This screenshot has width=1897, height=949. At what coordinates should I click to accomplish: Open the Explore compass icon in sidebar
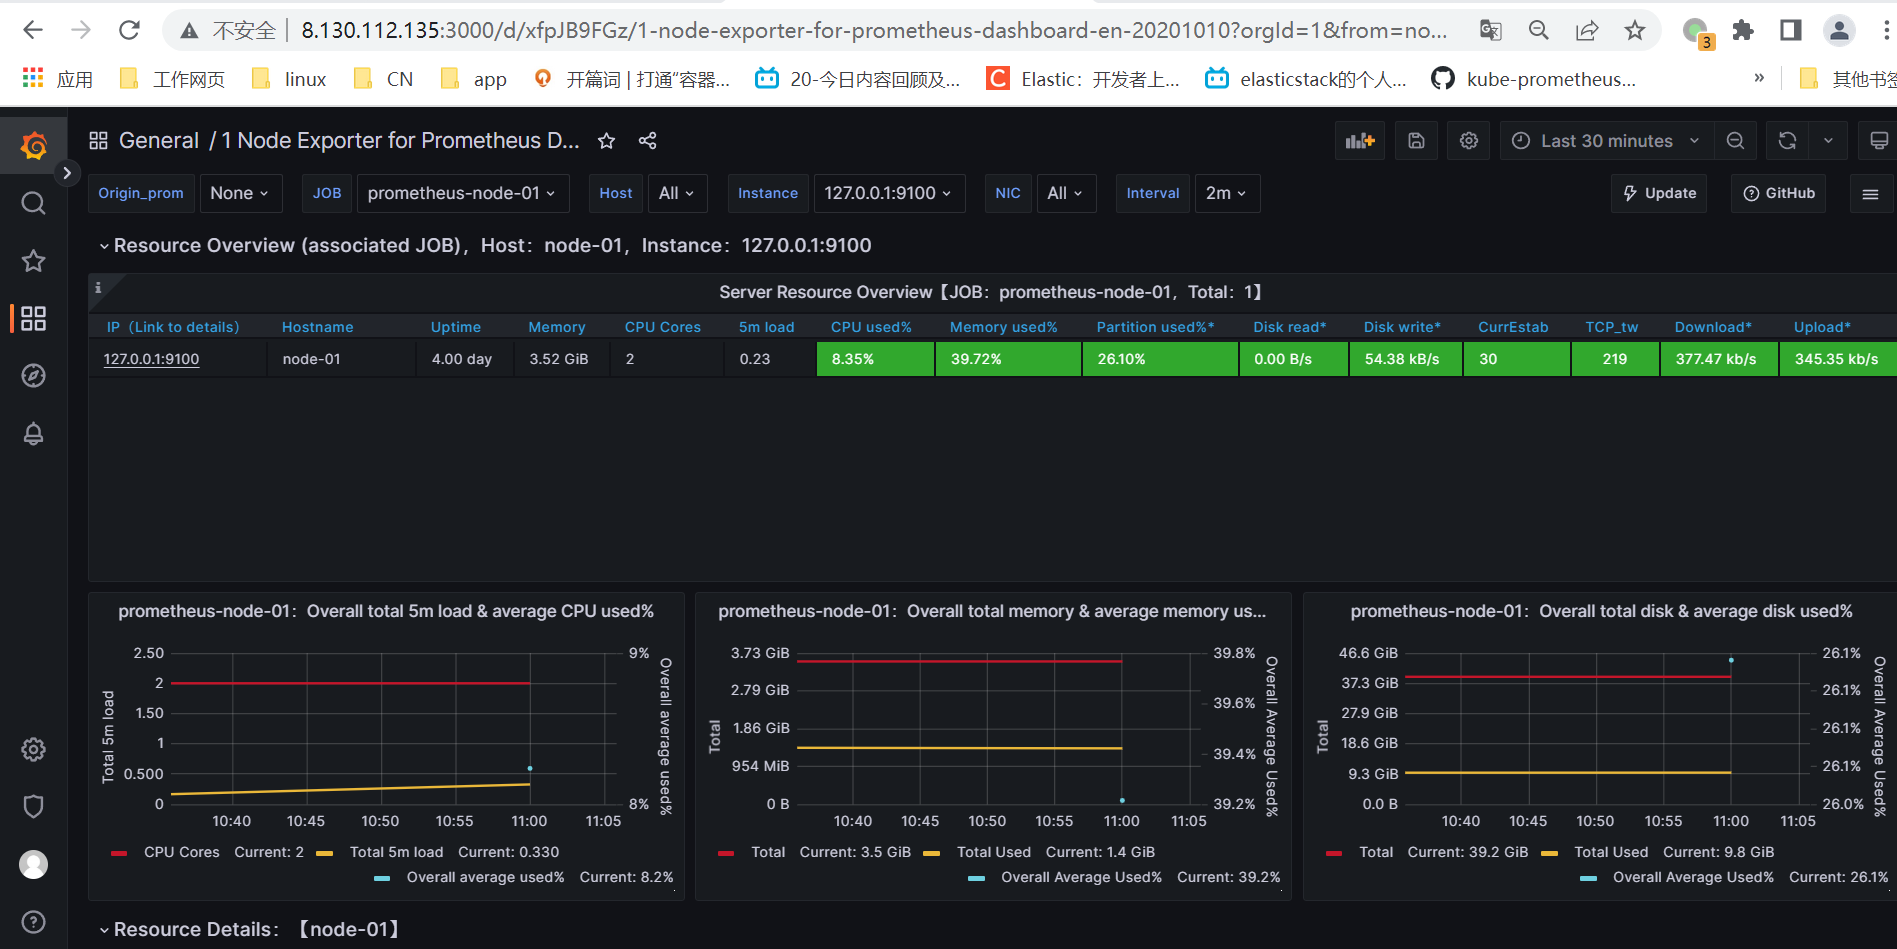tap(33, 376)
